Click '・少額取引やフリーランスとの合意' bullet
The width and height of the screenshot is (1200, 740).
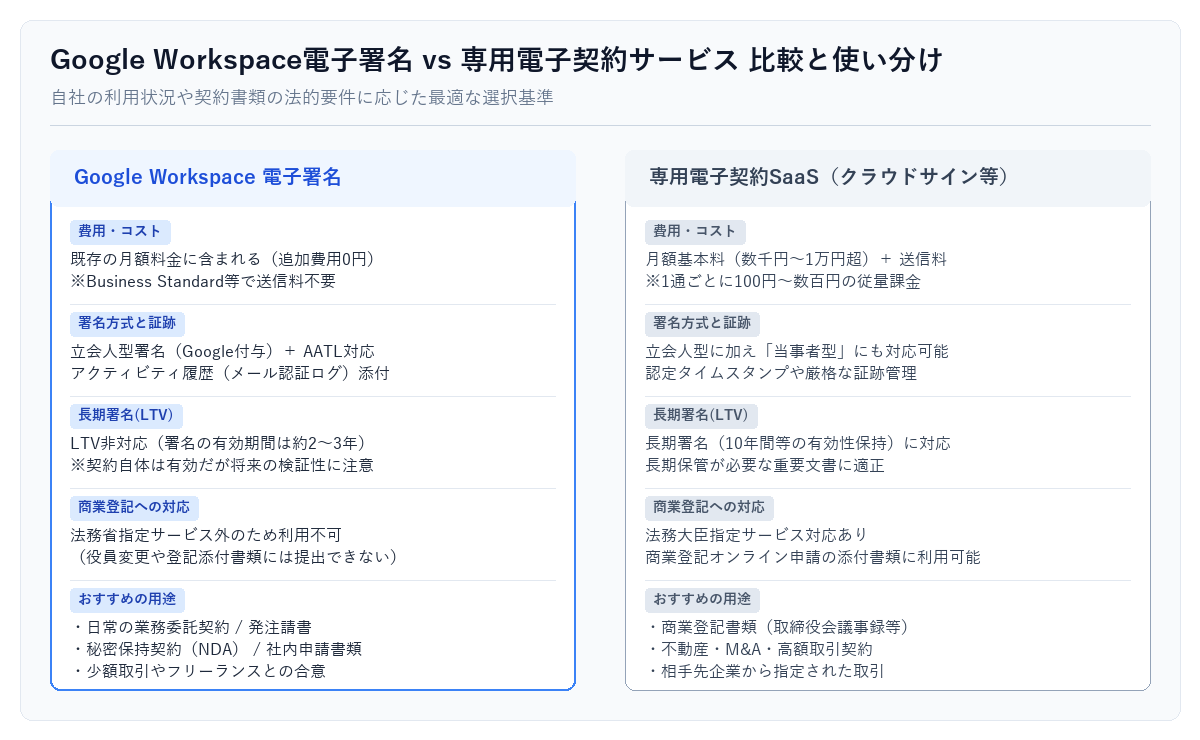198,671
